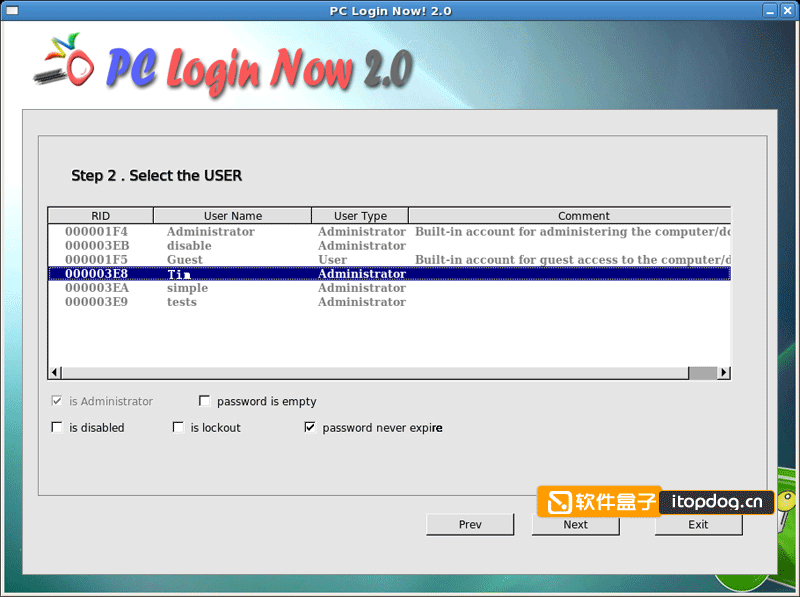
Task: Uncheck 'password never expire'
Action: pos(310,427)
